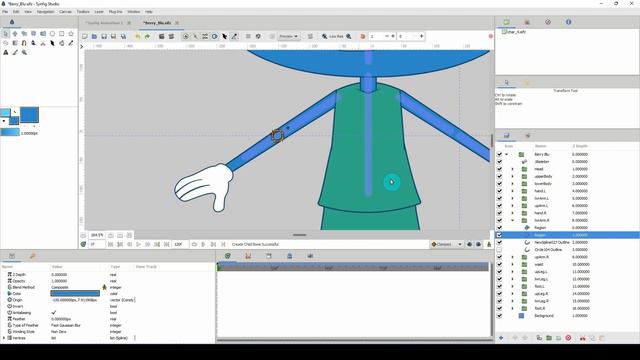Select the SmoothMove tool in the toolbox

click(x=15, y=33)
